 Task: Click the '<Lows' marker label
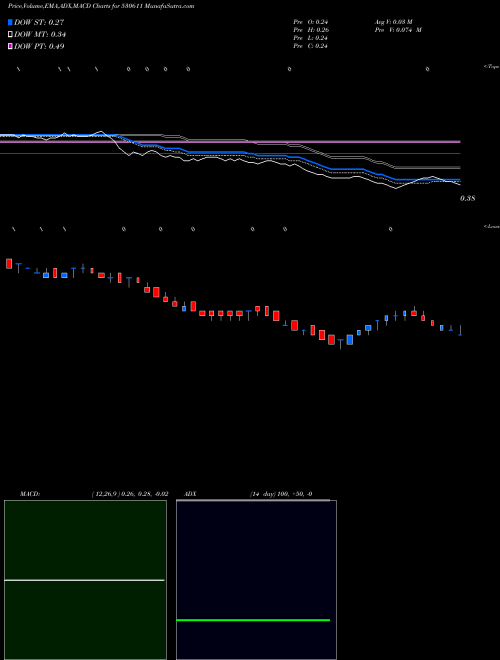pos(492,227)
